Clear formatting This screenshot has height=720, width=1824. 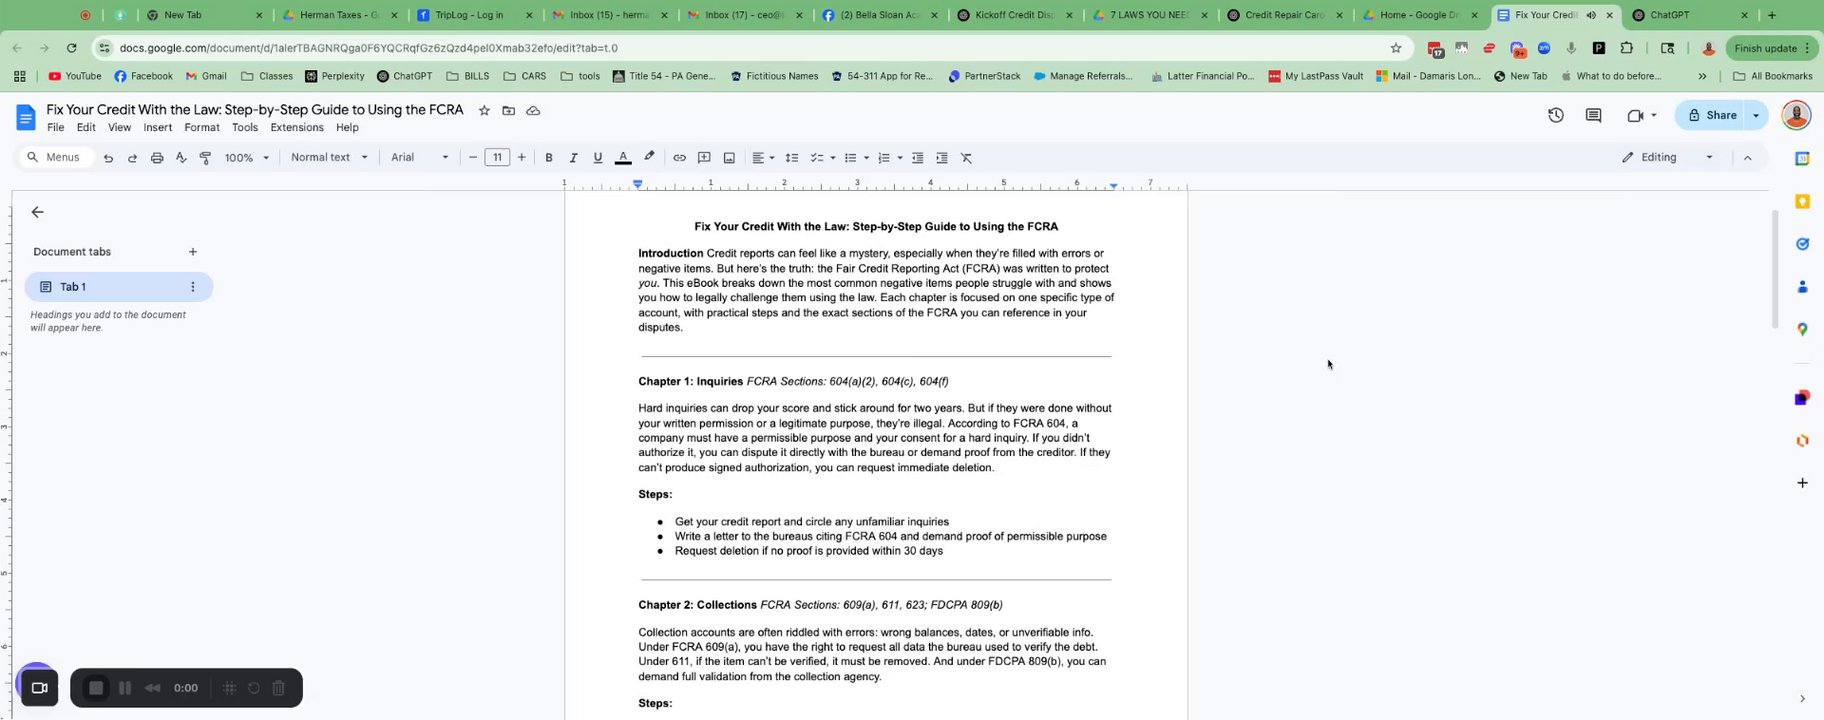[967, 158]
